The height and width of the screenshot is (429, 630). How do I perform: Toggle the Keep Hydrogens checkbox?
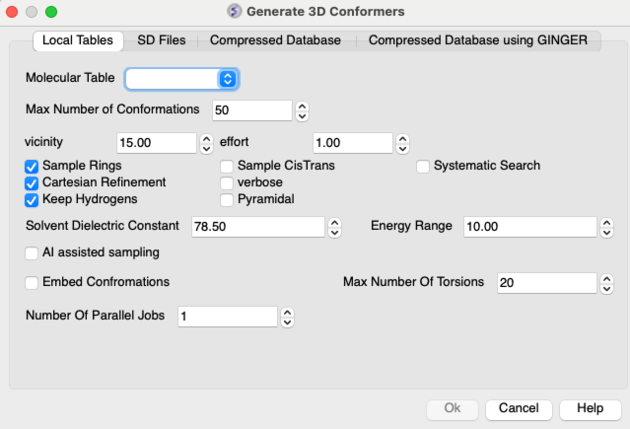[x=32, y=199]
